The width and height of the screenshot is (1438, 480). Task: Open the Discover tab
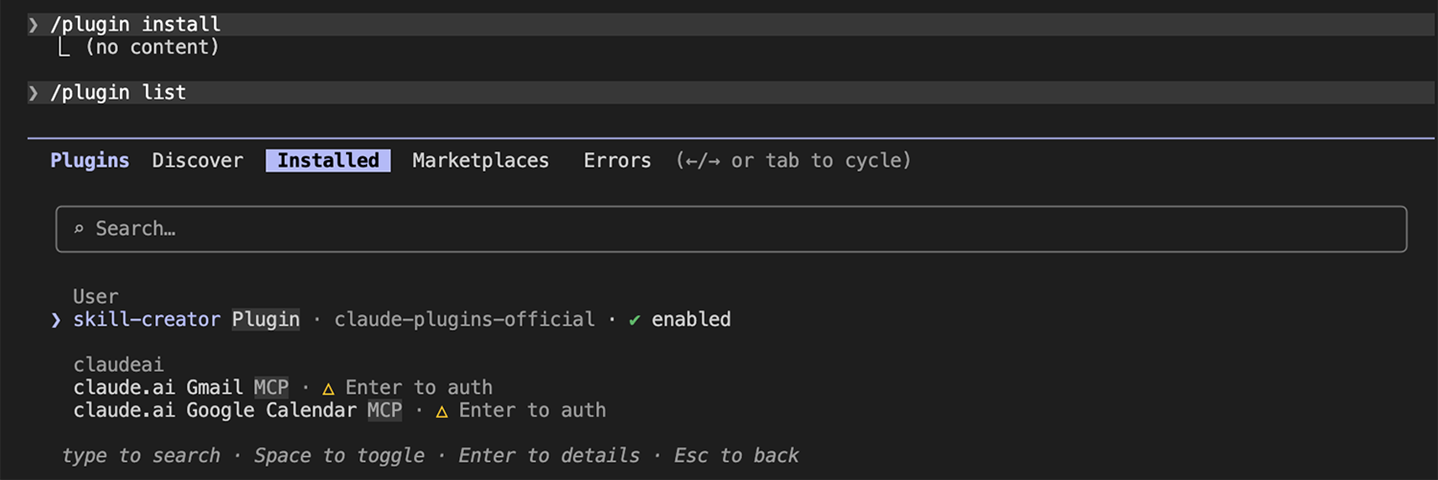click(197, 160)
